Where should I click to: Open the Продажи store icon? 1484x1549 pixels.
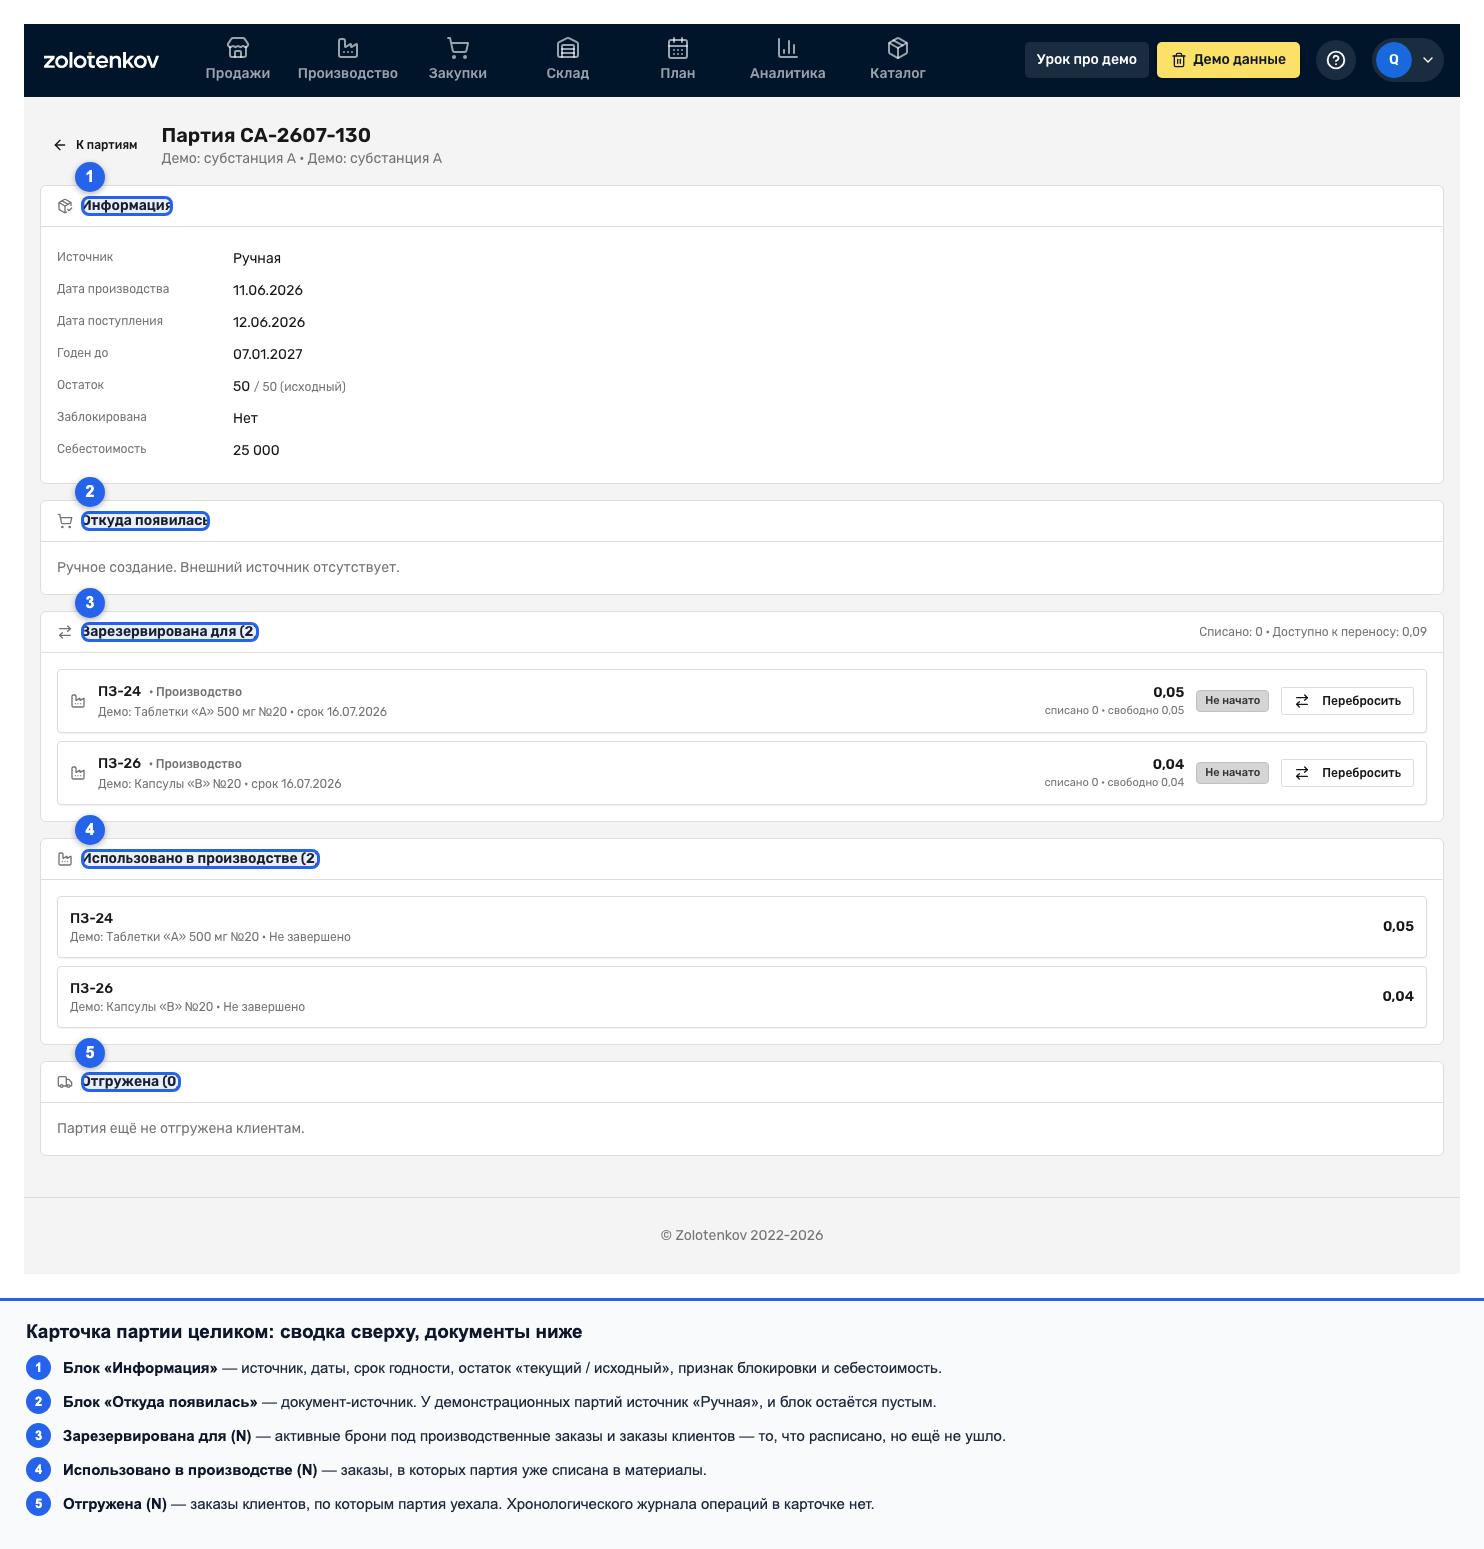(x=238, y=48)
